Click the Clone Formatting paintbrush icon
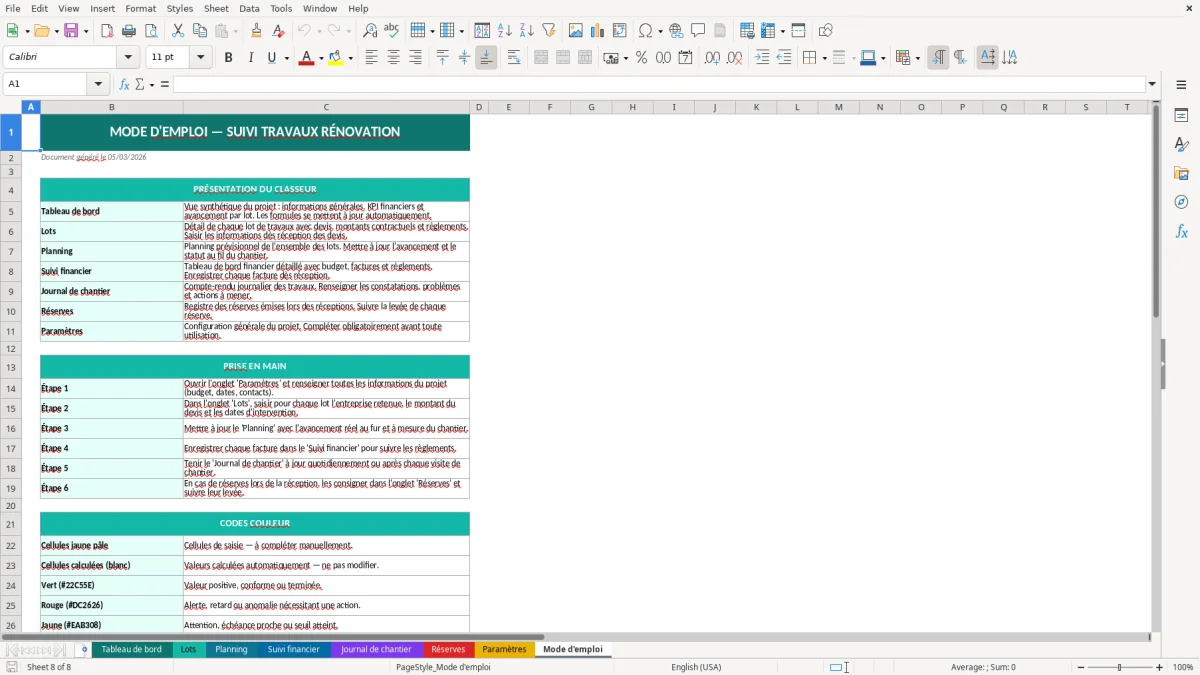Image resolution: width=1200 pixels, height=675 pixels. click(x=257, y=31)
